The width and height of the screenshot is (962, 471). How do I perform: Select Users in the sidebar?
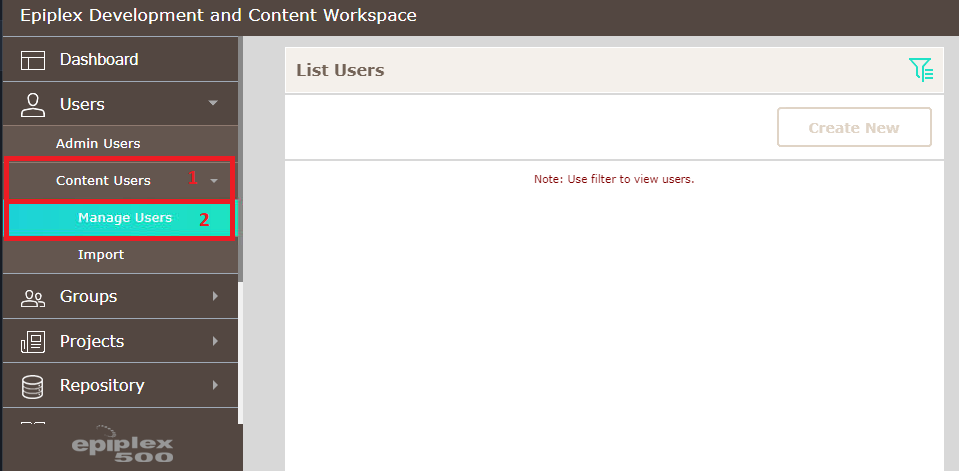point(120,104)
